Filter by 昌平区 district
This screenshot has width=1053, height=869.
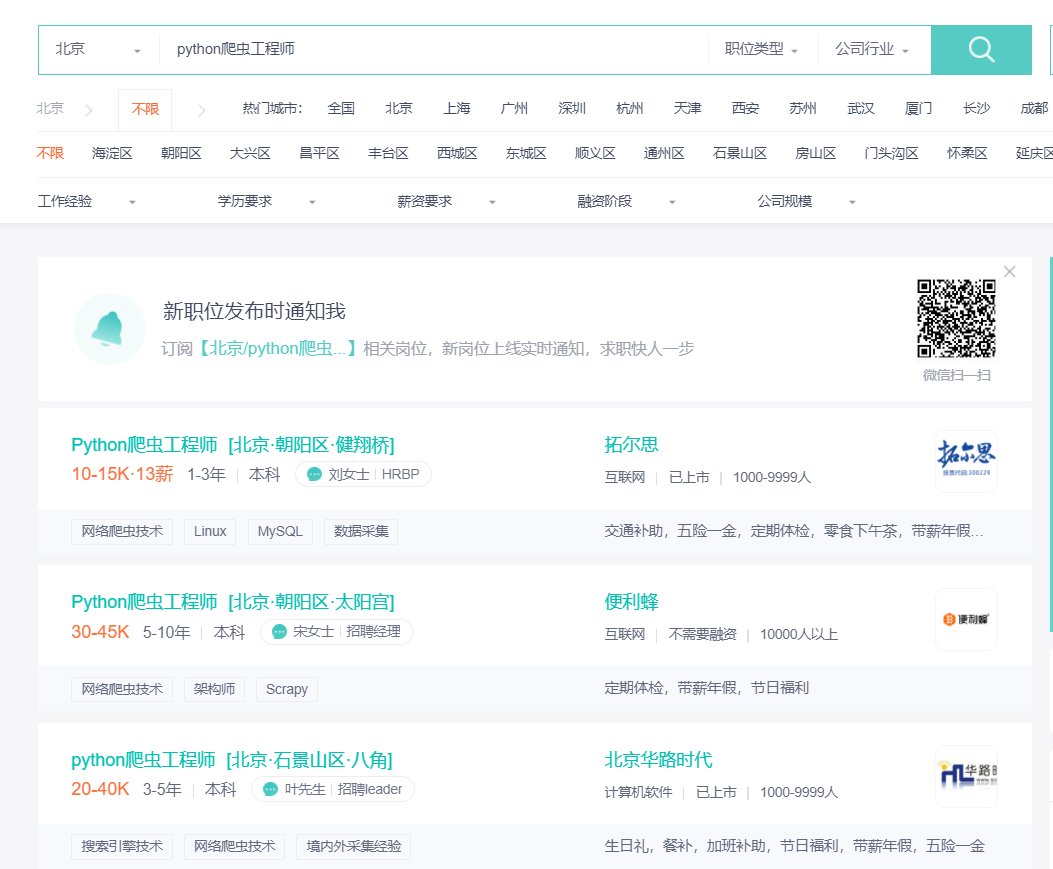pos(320,154)
